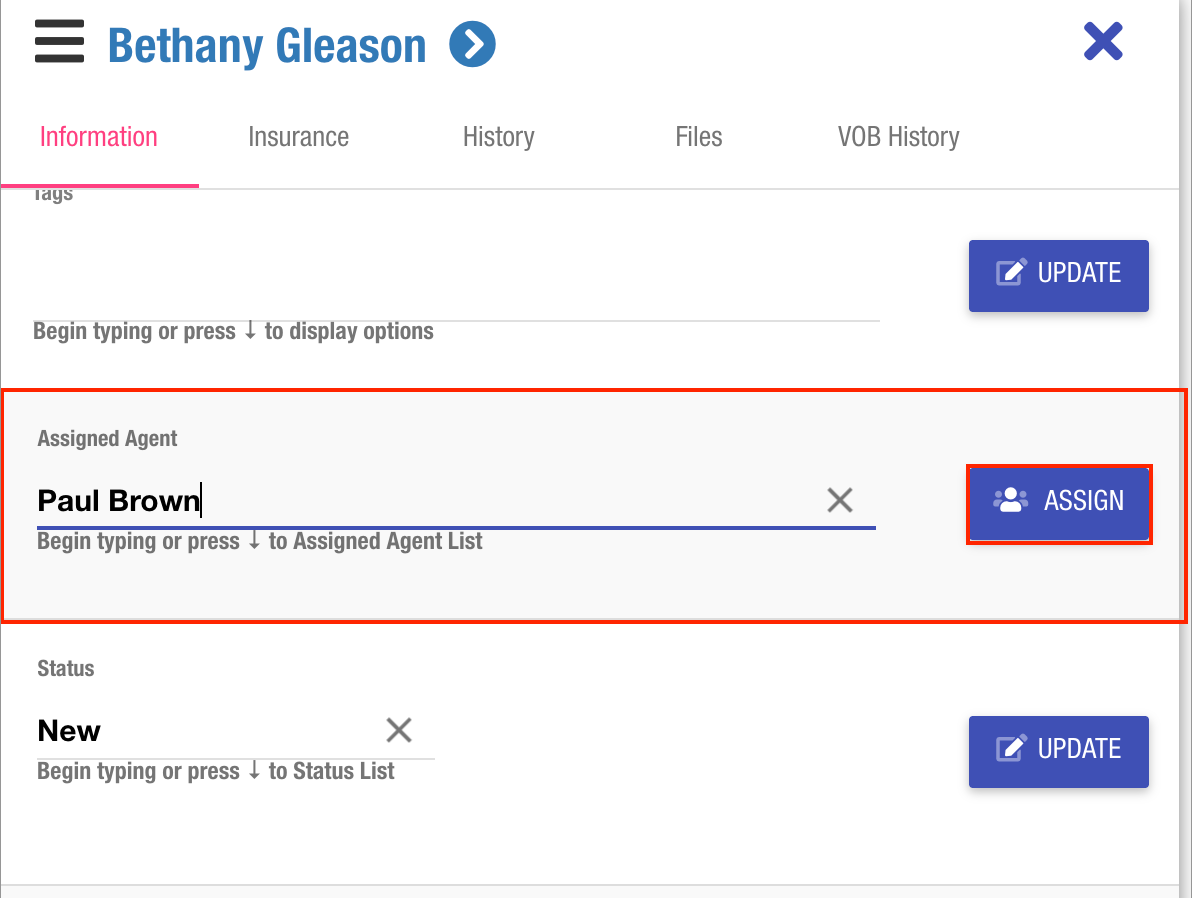Switch to the Information tab
The height and width of the screenshot is (898, 1192).
pos(99,137)
